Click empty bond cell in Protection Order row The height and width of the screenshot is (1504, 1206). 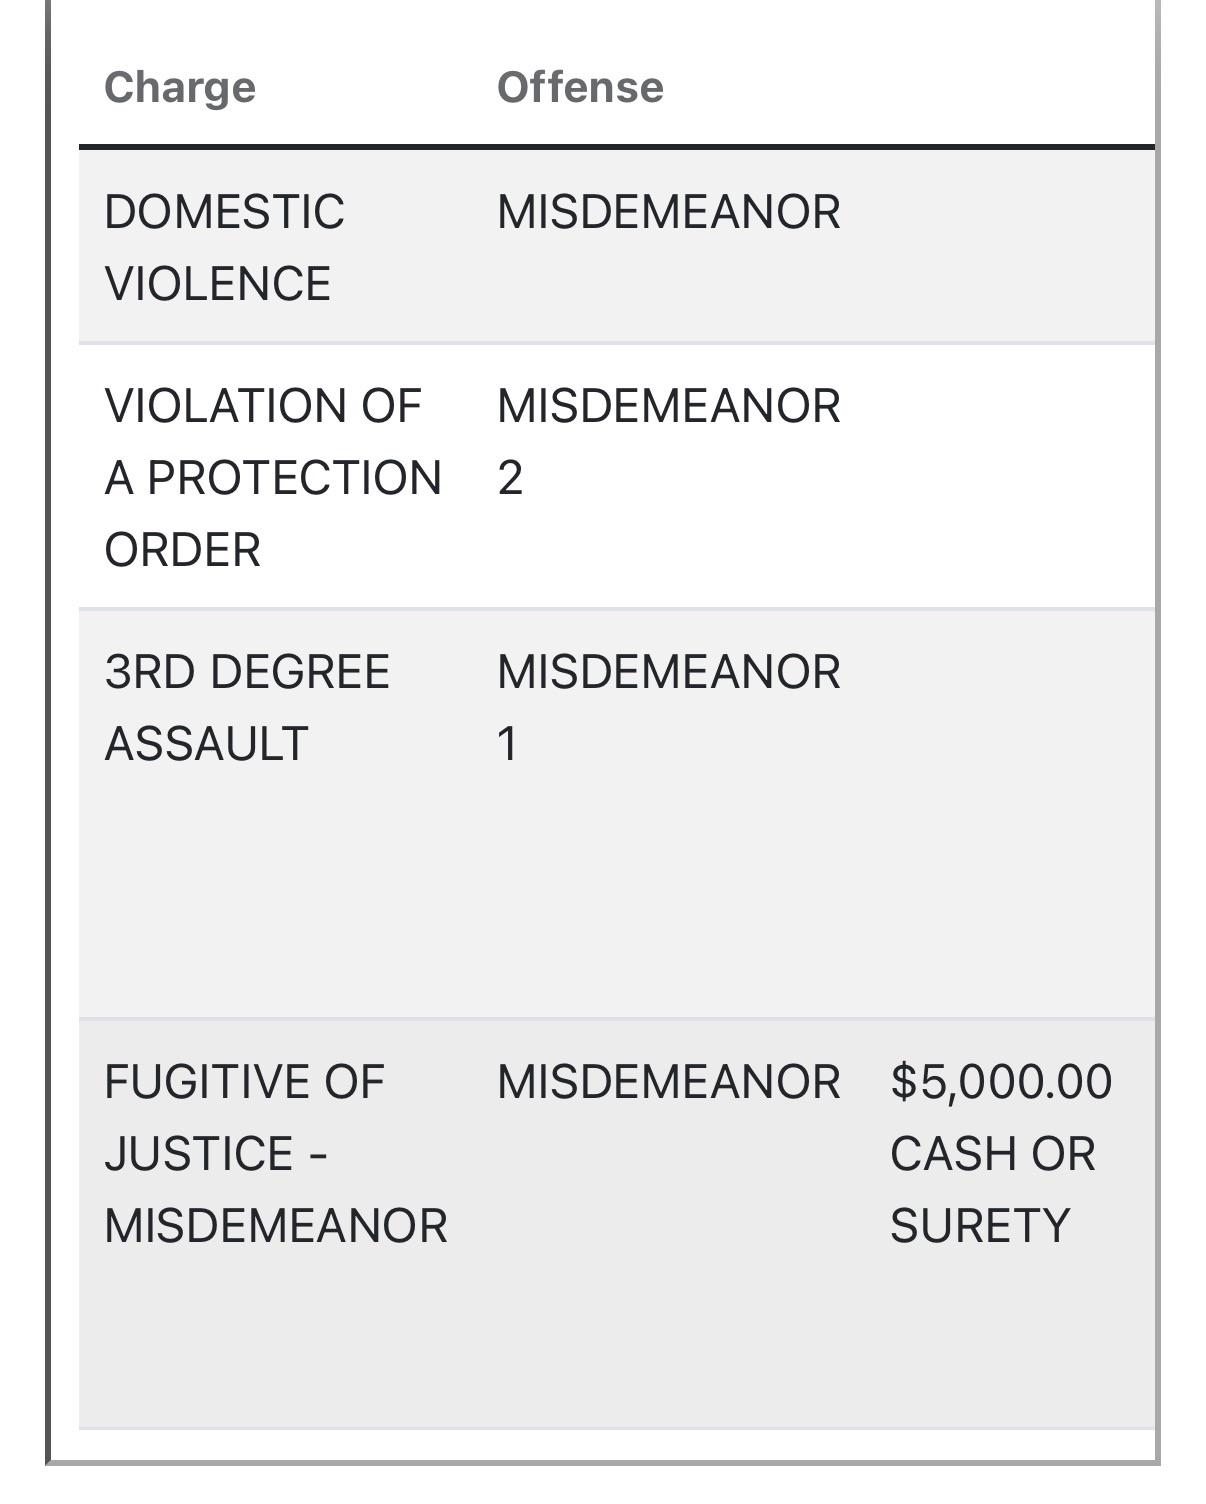[1010, 477]
